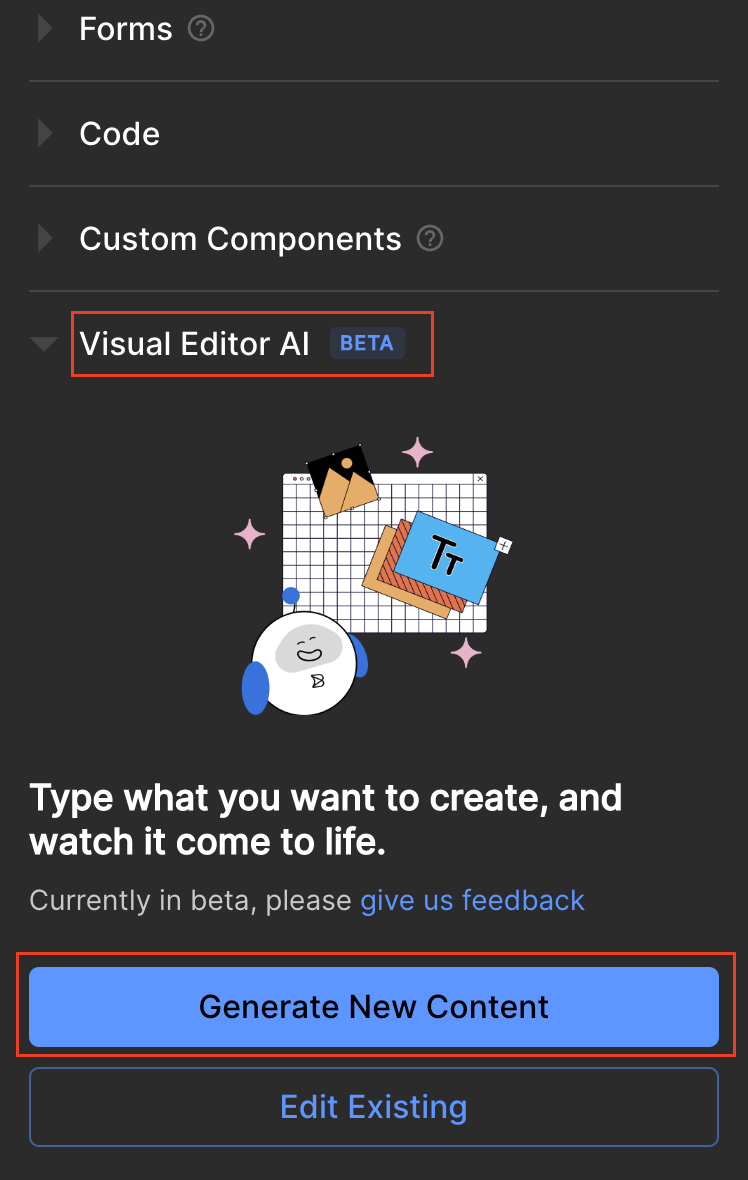Collapse the Visual Editor AI section
Viewport: 748px width, 1180px height.
coord(42,343)
